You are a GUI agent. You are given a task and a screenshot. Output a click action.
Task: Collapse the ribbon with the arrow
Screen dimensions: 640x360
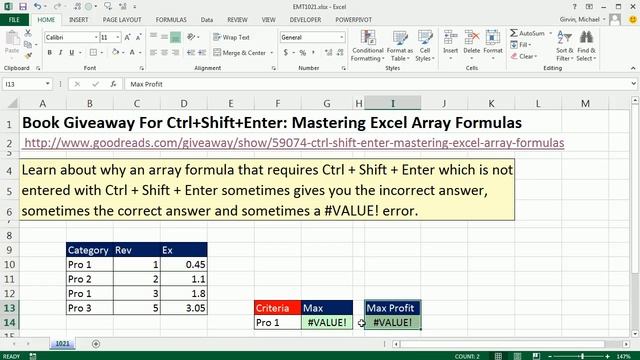coord(633,68)
